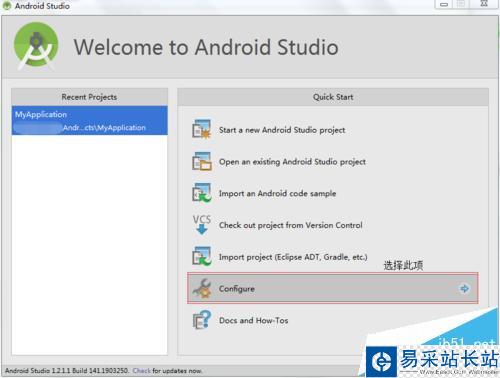Click the new Android Studio project icon
Image resolution: width=500 pixels, height=378 pixels.
(202, 129)
